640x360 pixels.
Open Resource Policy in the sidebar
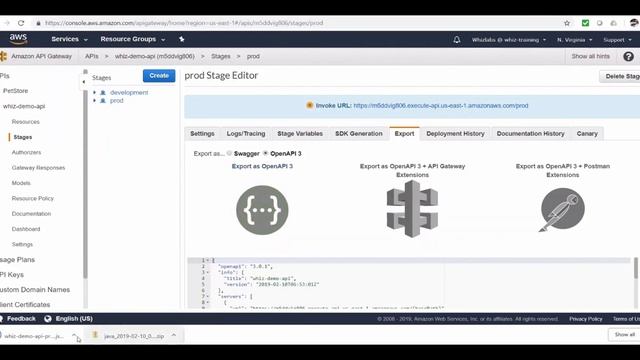[33, 198]
